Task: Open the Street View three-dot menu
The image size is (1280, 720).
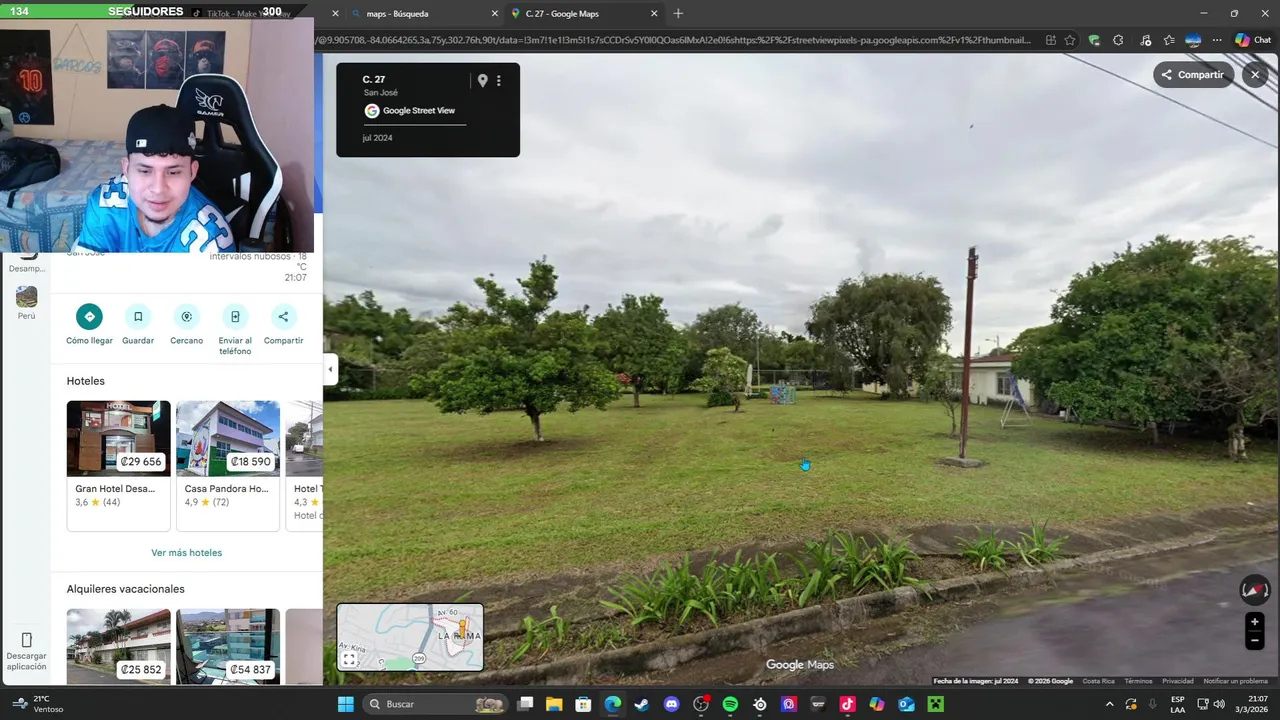Action: coord(499,81)
